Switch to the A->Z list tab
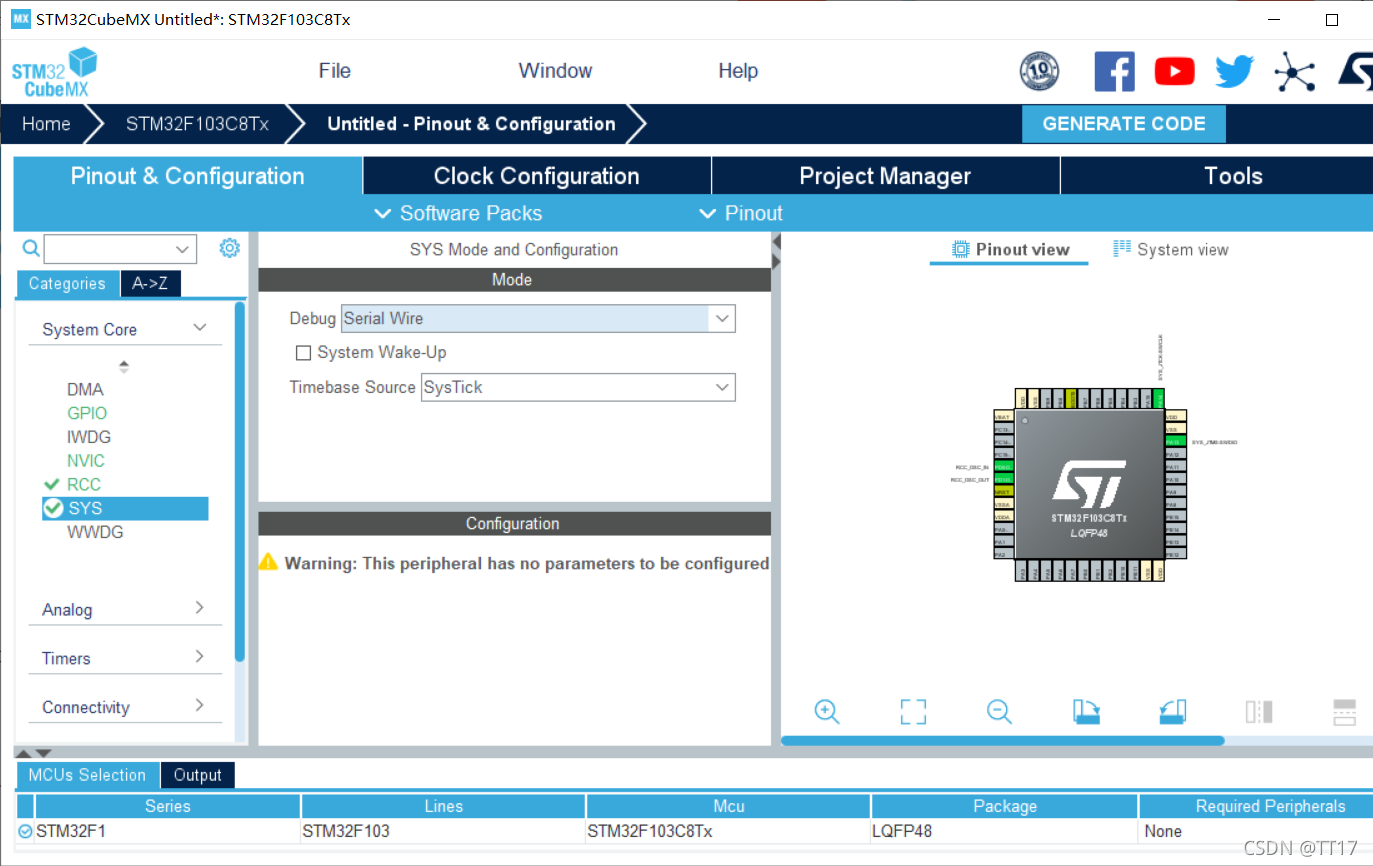1373x866 pixels. click(150, 284)
